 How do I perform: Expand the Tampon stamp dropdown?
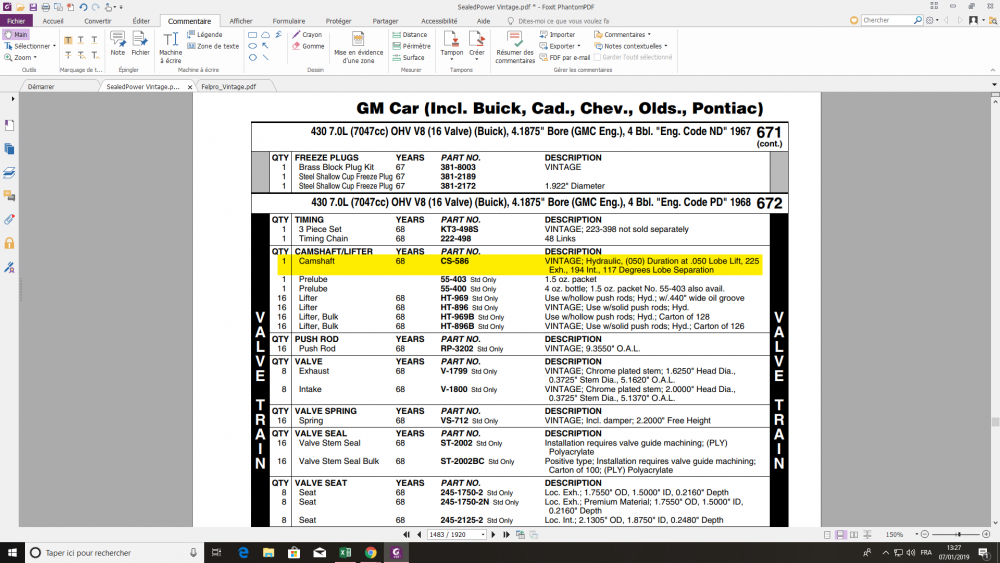click(452, 59)
